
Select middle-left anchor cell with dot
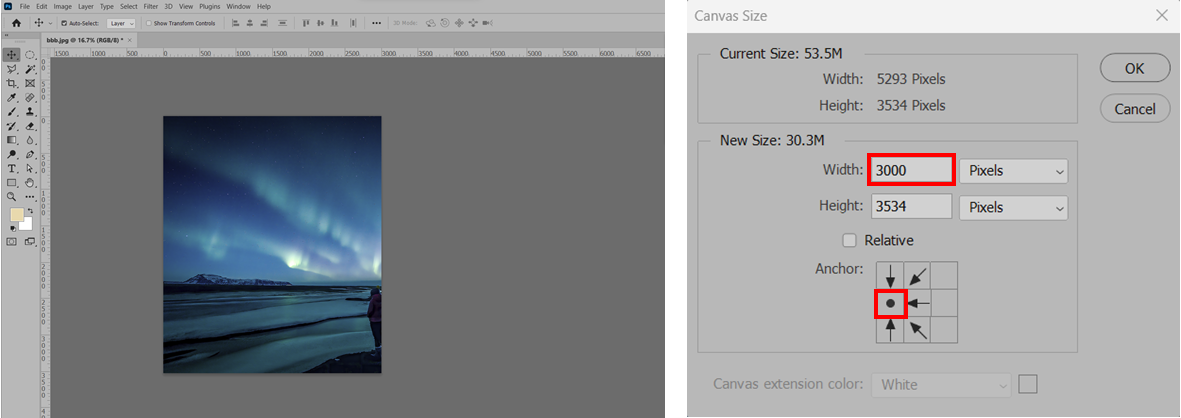pyautogui.click(x=890, y=304)
